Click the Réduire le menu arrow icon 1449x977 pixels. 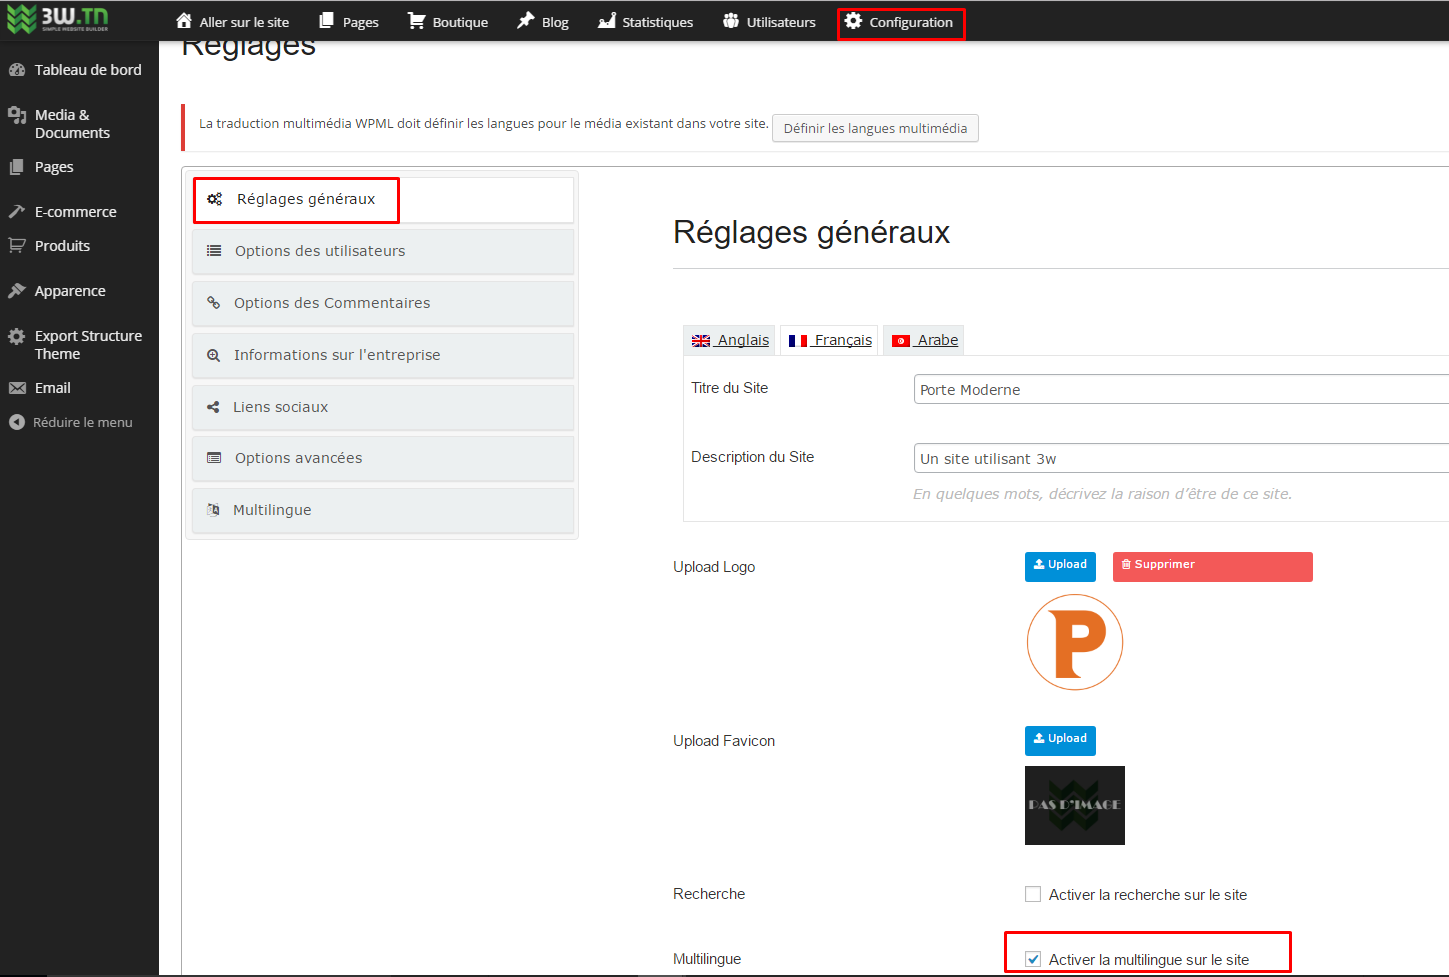tap(17, 422)
